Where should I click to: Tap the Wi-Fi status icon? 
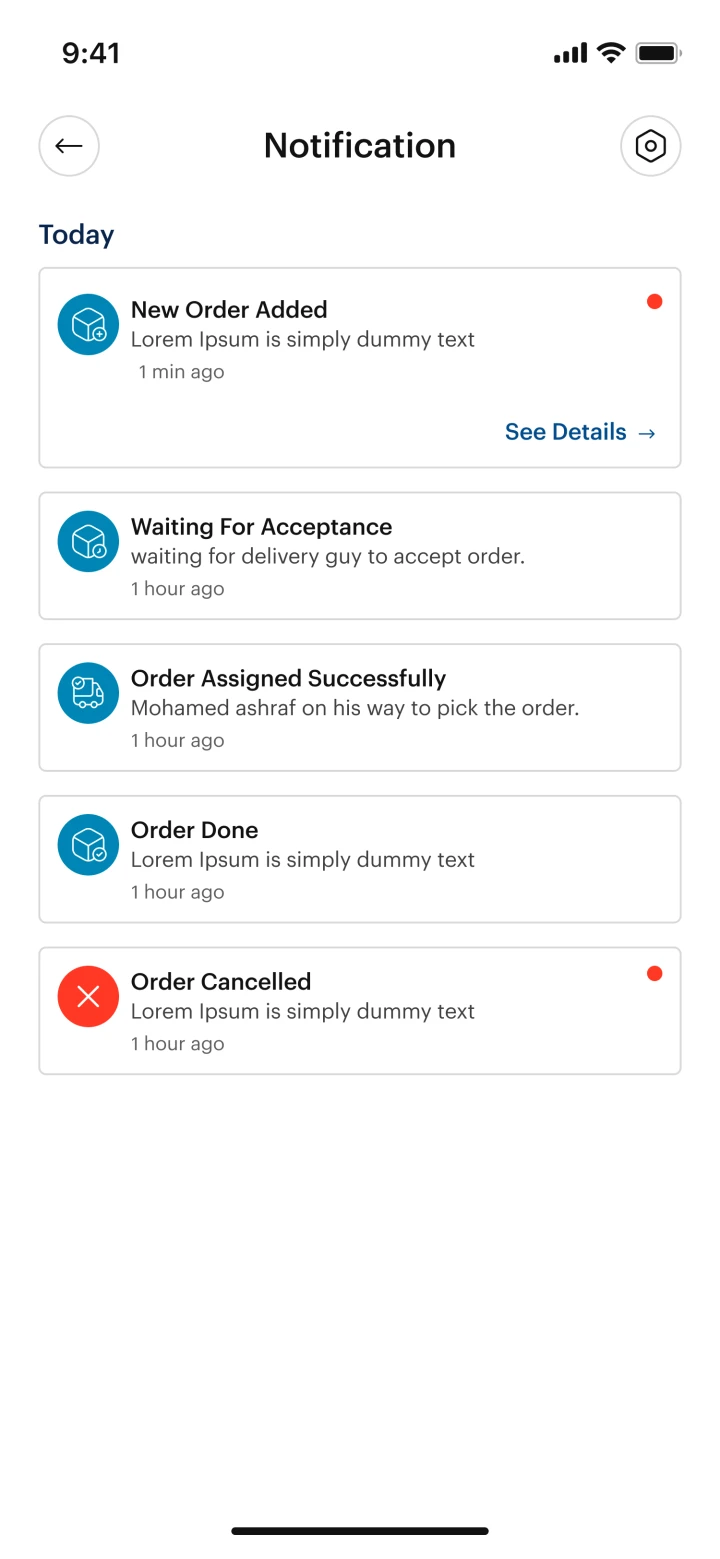point(610,53)
